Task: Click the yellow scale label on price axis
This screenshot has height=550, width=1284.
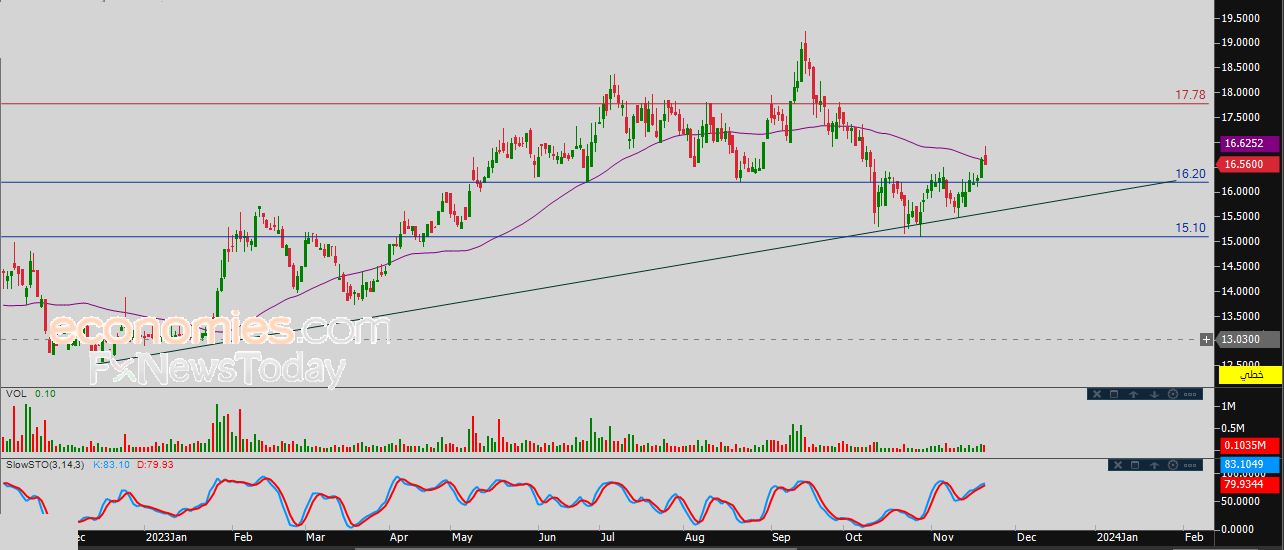Action: coord(1250,374)
